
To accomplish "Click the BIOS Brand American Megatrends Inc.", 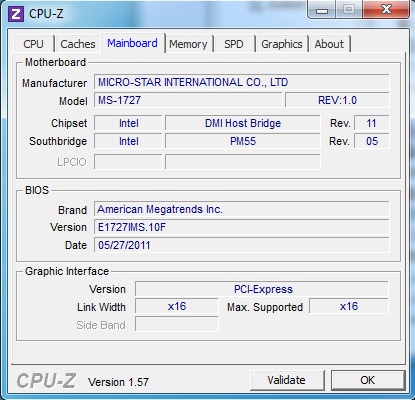I will pyautogui.click(x=242, y=209).
